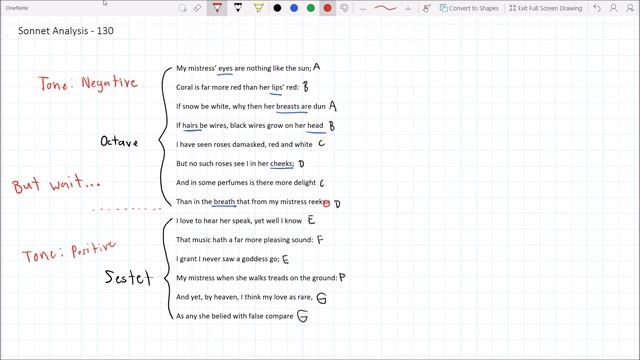Click the OneNote app title

17,8
